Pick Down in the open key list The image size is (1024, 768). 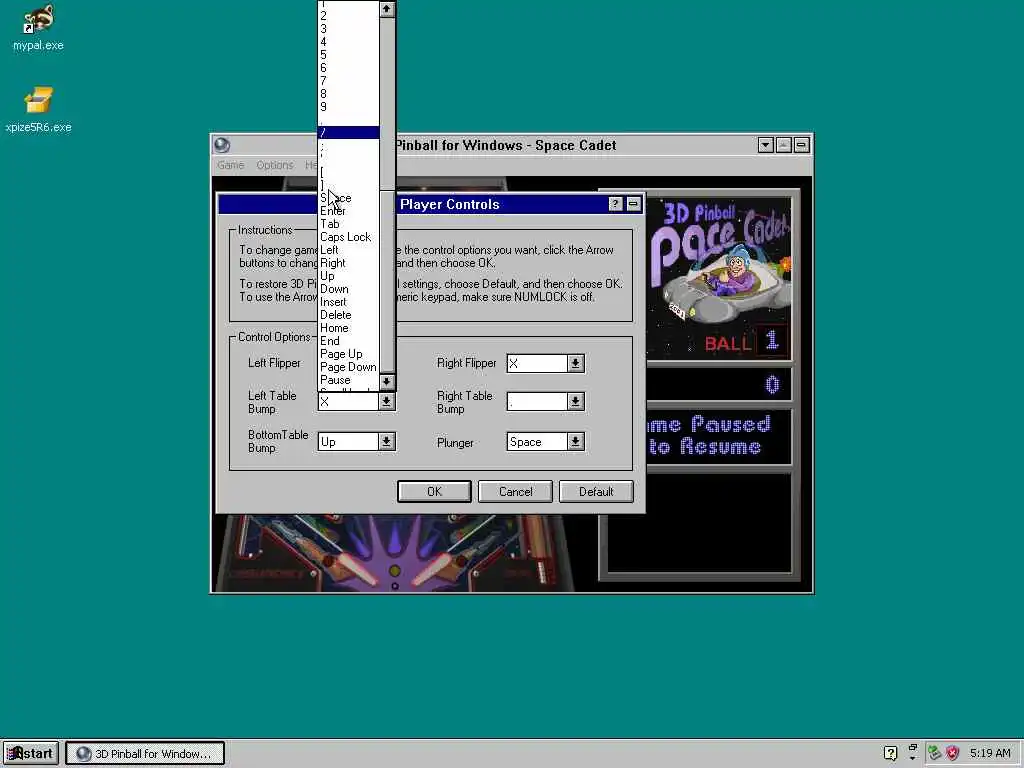348,289
